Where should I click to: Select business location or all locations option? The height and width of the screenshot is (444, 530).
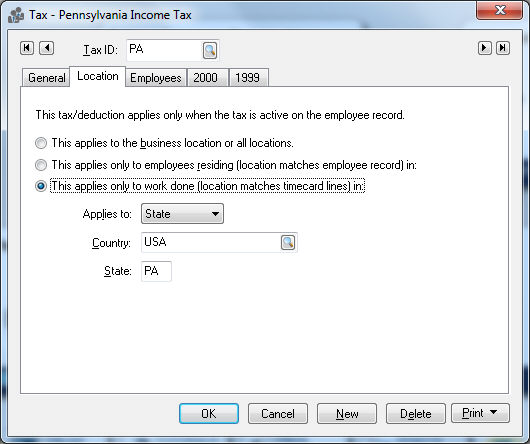pos(41,143)
